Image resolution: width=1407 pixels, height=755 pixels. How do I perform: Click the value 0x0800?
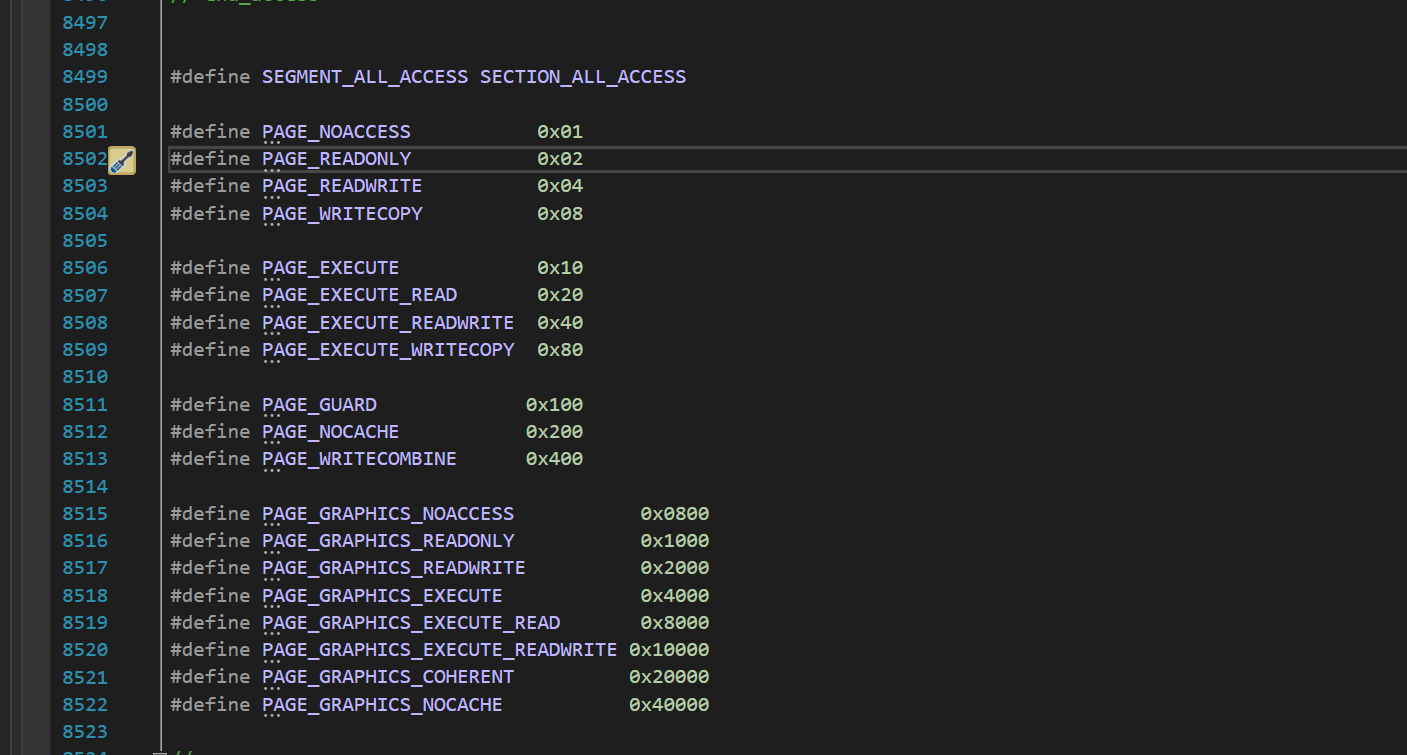coord(675,514)
